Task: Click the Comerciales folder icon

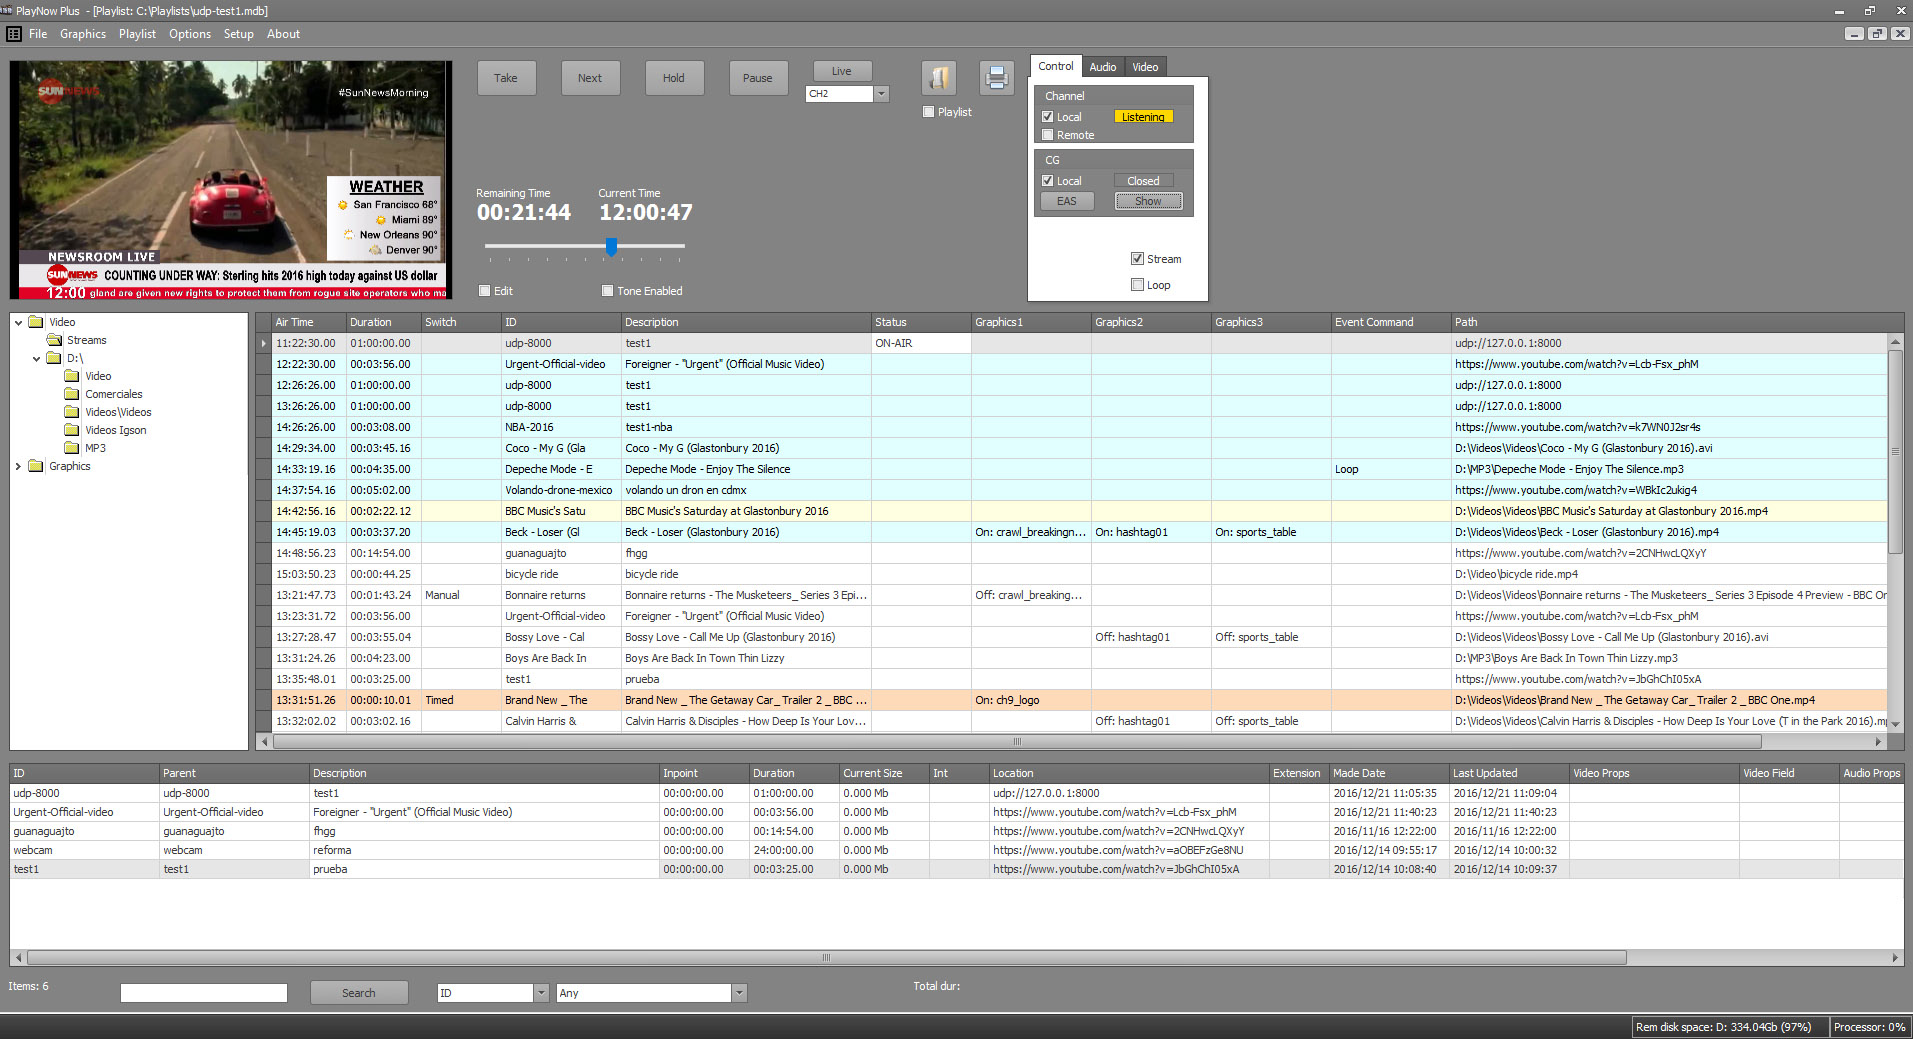Action: pos(72,394)
